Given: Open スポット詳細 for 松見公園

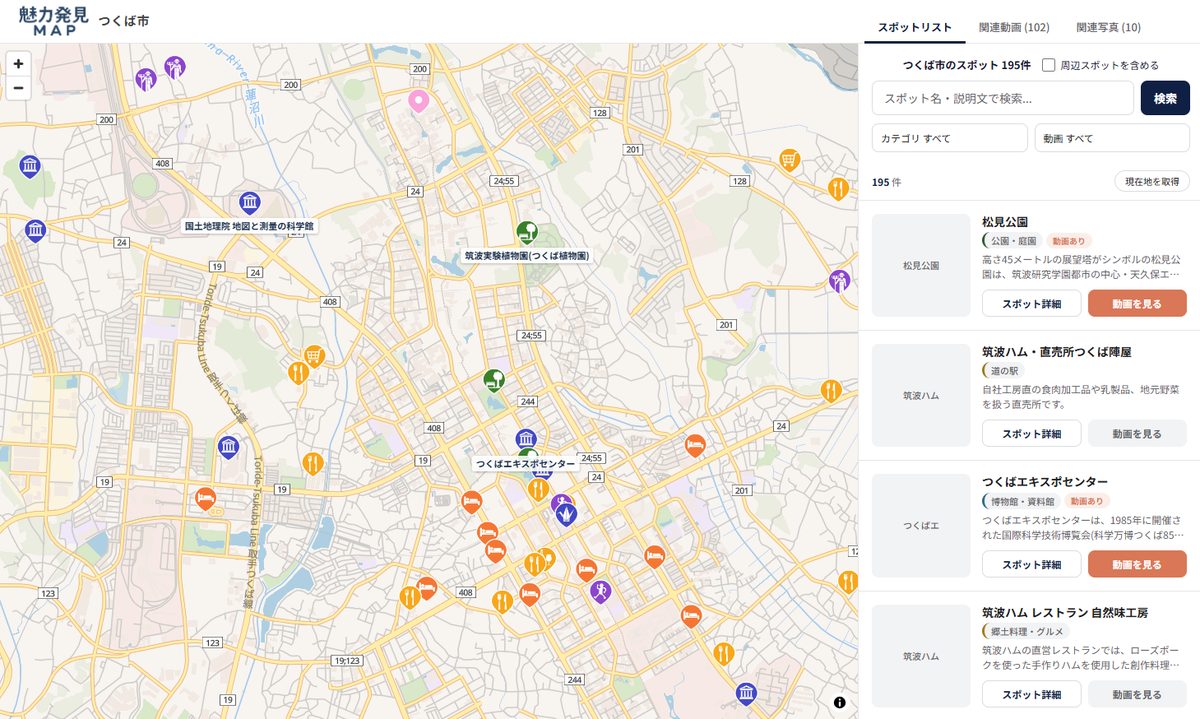Looking at the screenshot, I should click(1031, 304).
